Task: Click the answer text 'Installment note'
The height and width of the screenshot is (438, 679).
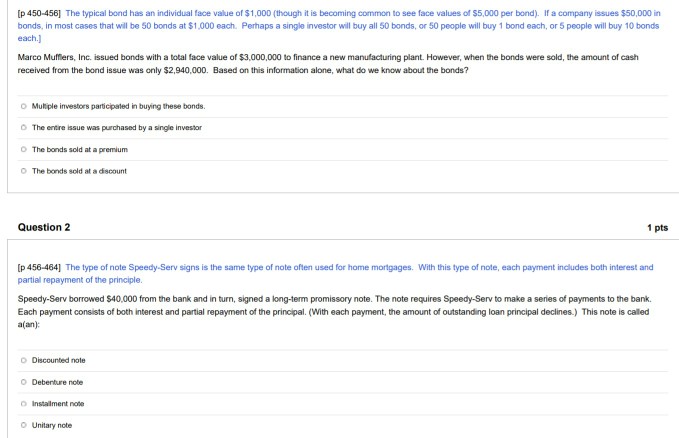Action: (58, 404)
